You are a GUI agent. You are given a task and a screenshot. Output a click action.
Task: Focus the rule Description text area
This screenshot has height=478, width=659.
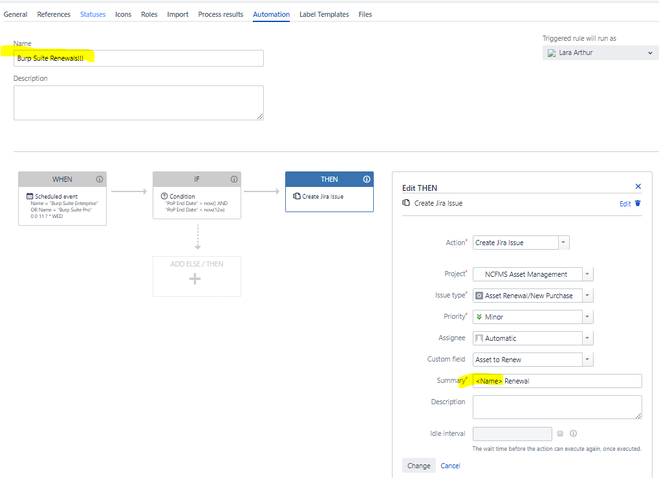[x=139, y=103]
